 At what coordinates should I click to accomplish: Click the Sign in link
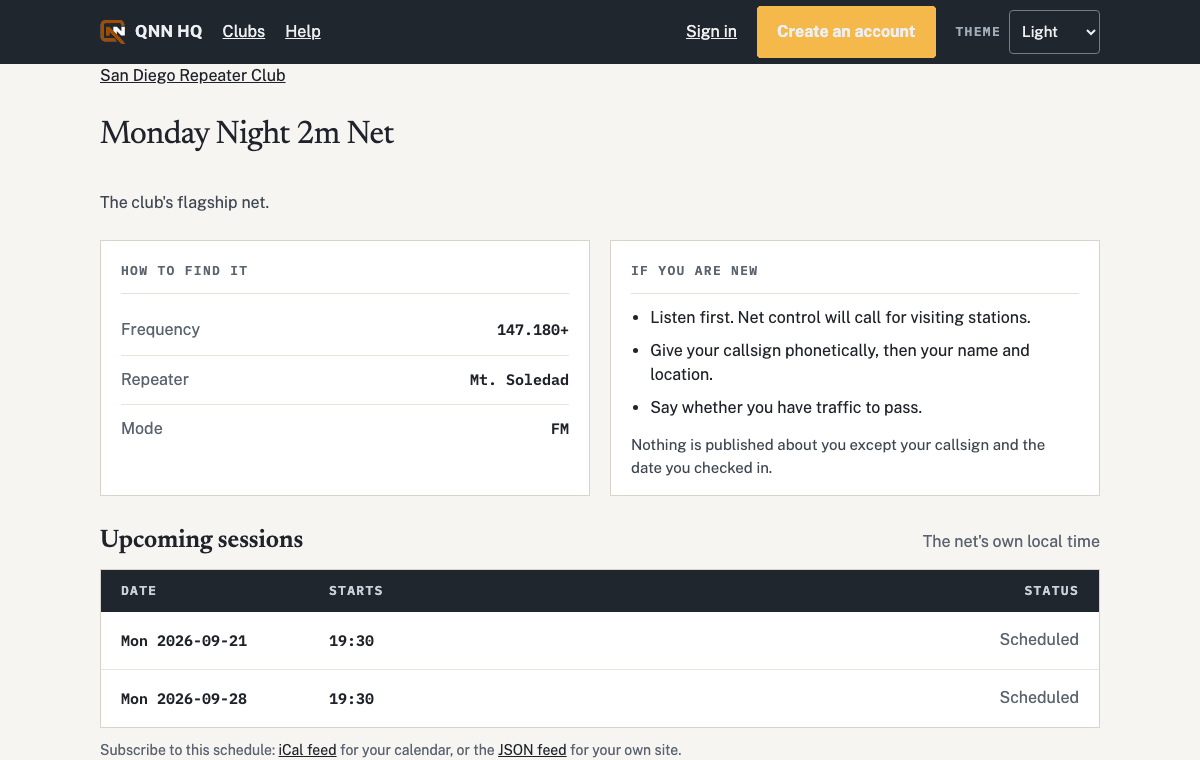711,32
